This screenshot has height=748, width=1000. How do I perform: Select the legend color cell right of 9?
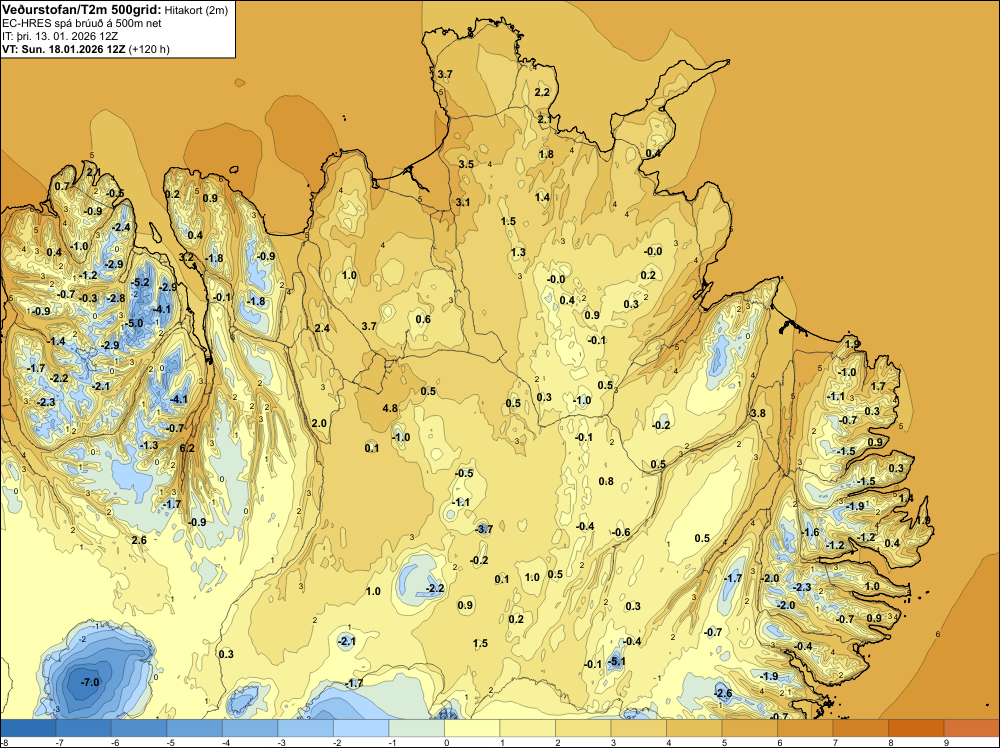click(x=971, y=728)
